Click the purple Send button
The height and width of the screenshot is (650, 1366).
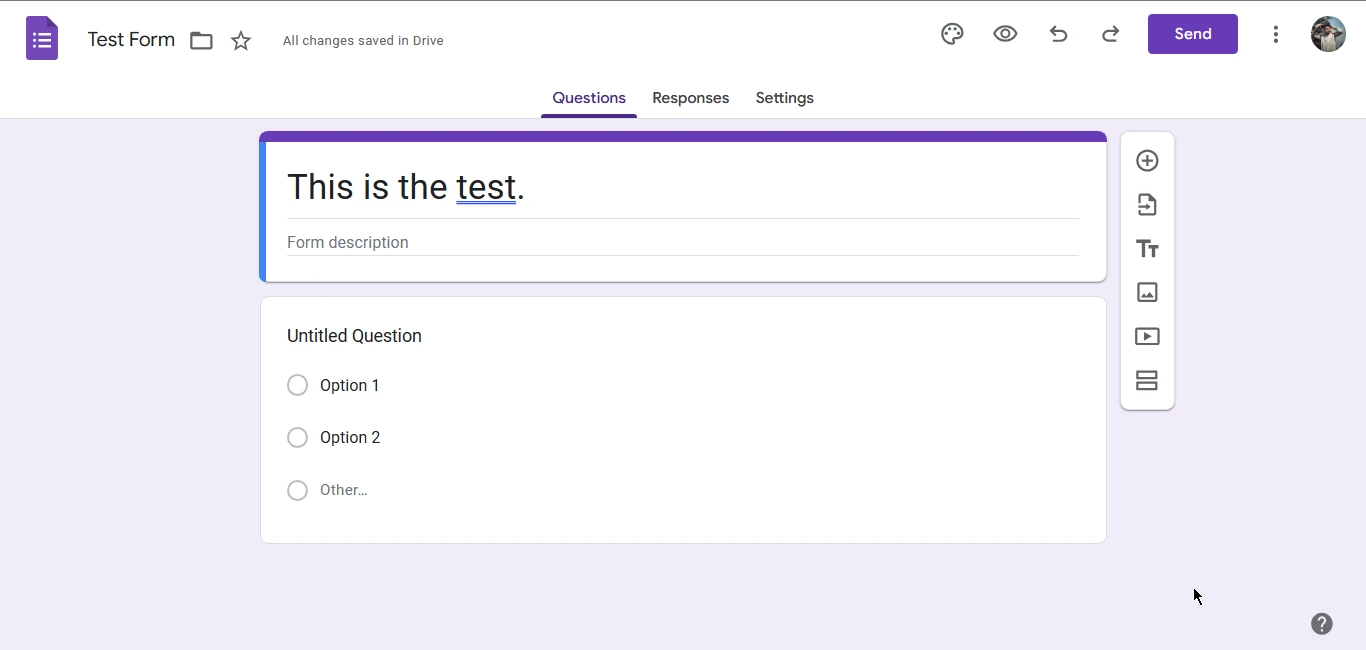tap(1192, 34)
